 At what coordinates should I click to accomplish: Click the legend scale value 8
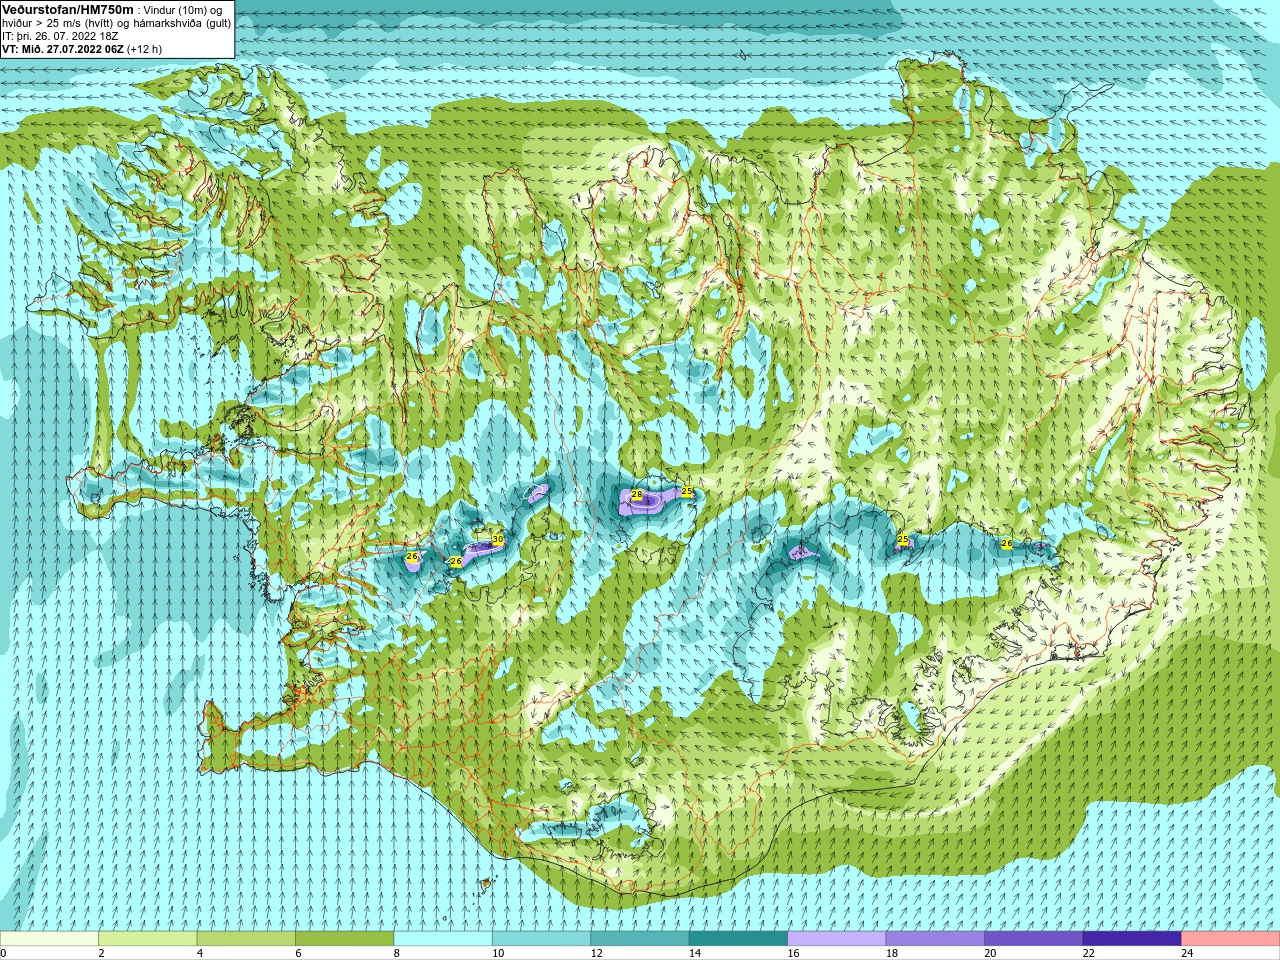(397, 954)
